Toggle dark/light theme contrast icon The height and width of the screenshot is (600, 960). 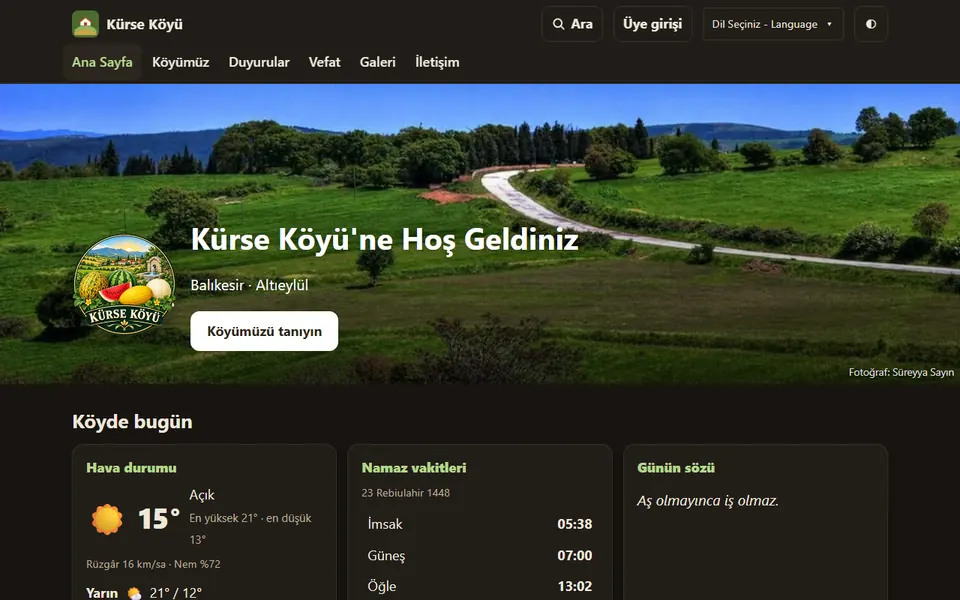pyautogui.click(x=871, y=24)
